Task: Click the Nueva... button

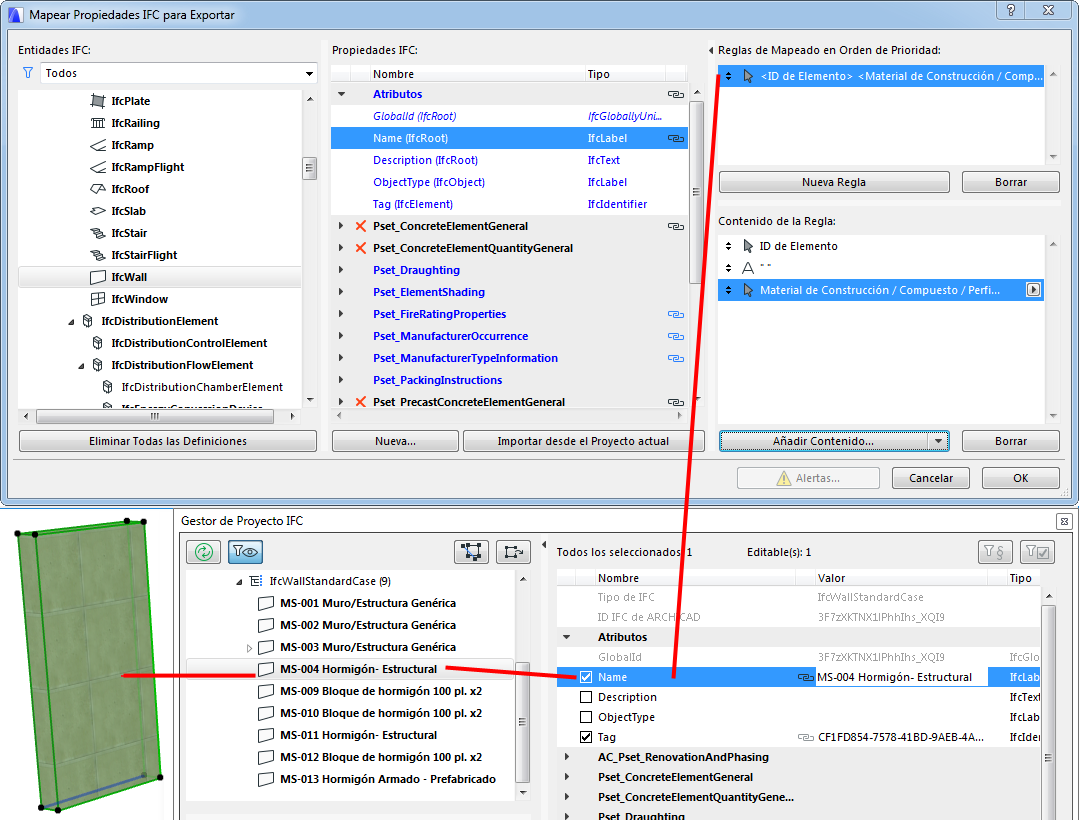Action: (395, 441)
